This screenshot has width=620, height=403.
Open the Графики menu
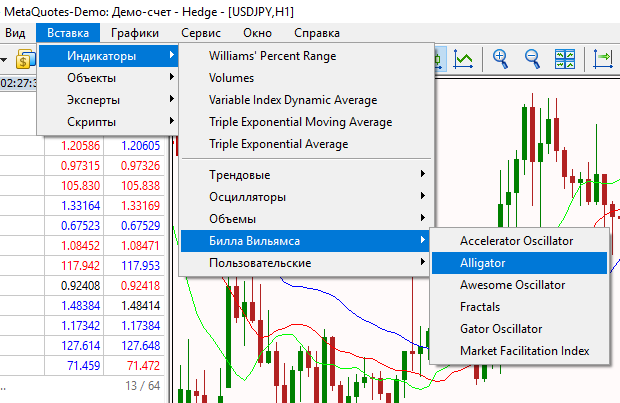(x=135, y=33)
